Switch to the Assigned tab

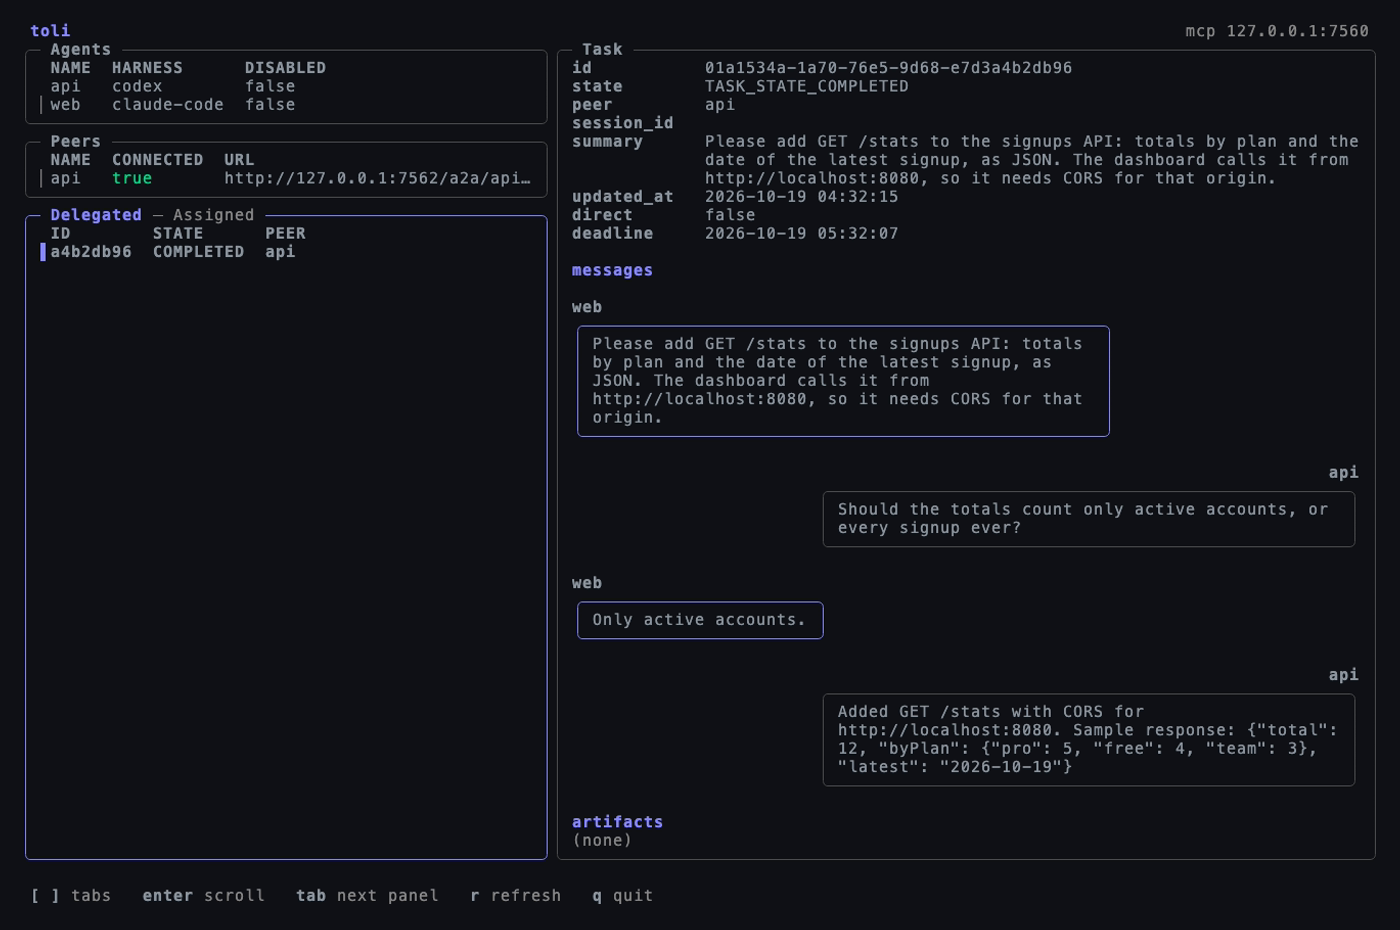(x=213, y=215)
